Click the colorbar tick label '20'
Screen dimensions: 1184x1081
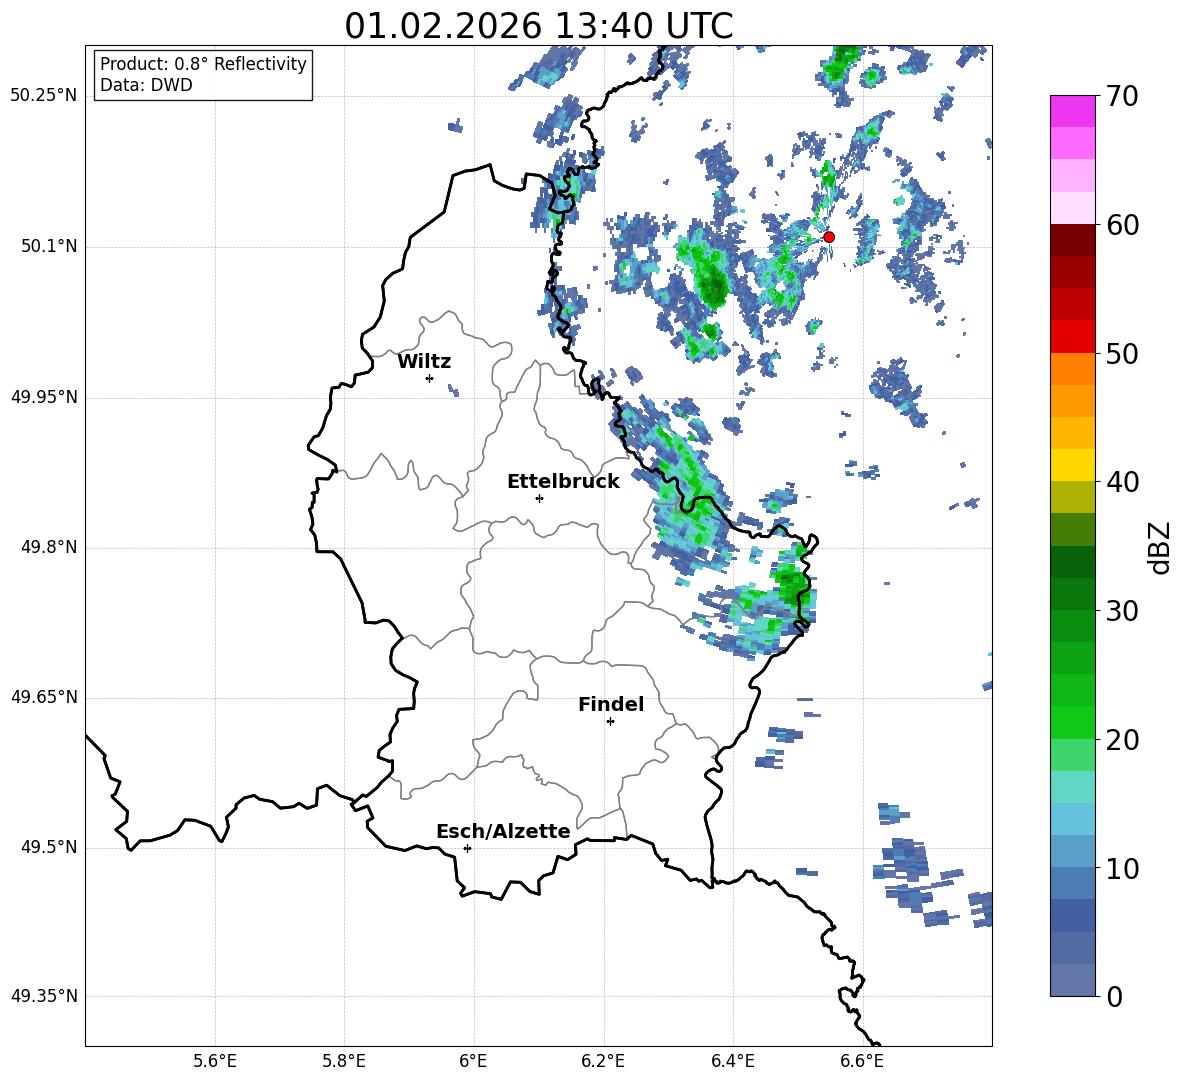[x=1122, y=740]
